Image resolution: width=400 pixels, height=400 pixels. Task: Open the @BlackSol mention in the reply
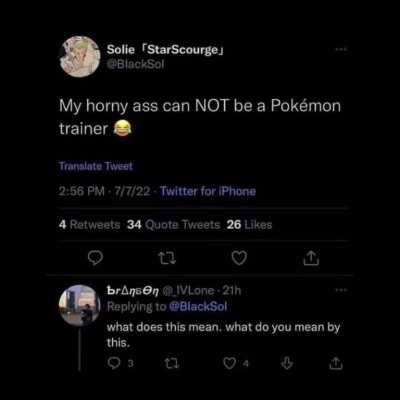198,306
